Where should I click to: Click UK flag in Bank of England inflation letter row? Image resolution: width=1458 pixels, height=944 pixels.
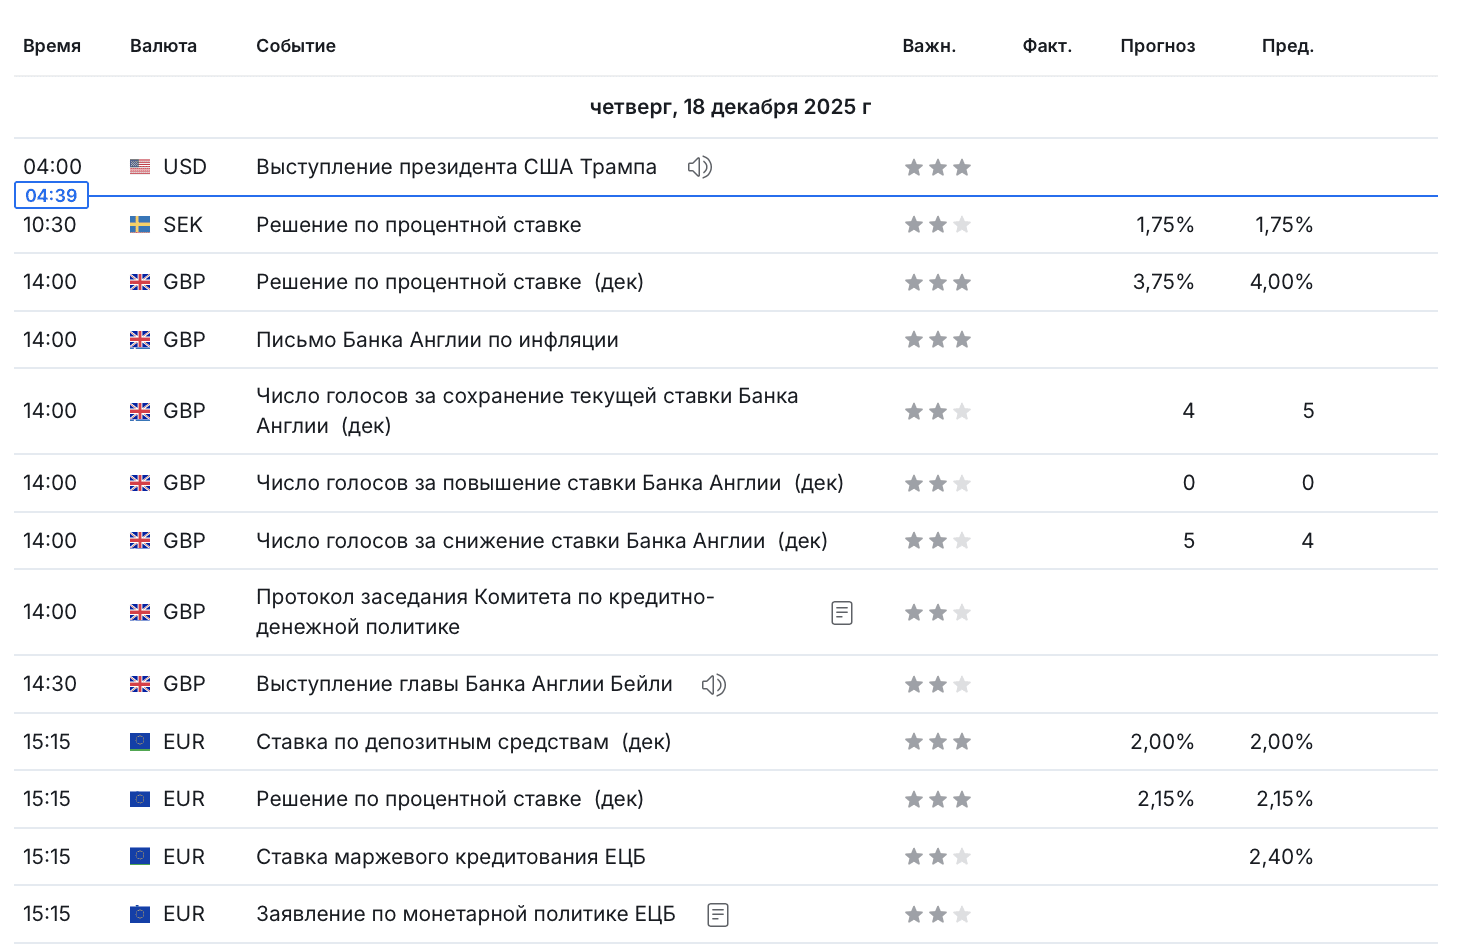140,340
